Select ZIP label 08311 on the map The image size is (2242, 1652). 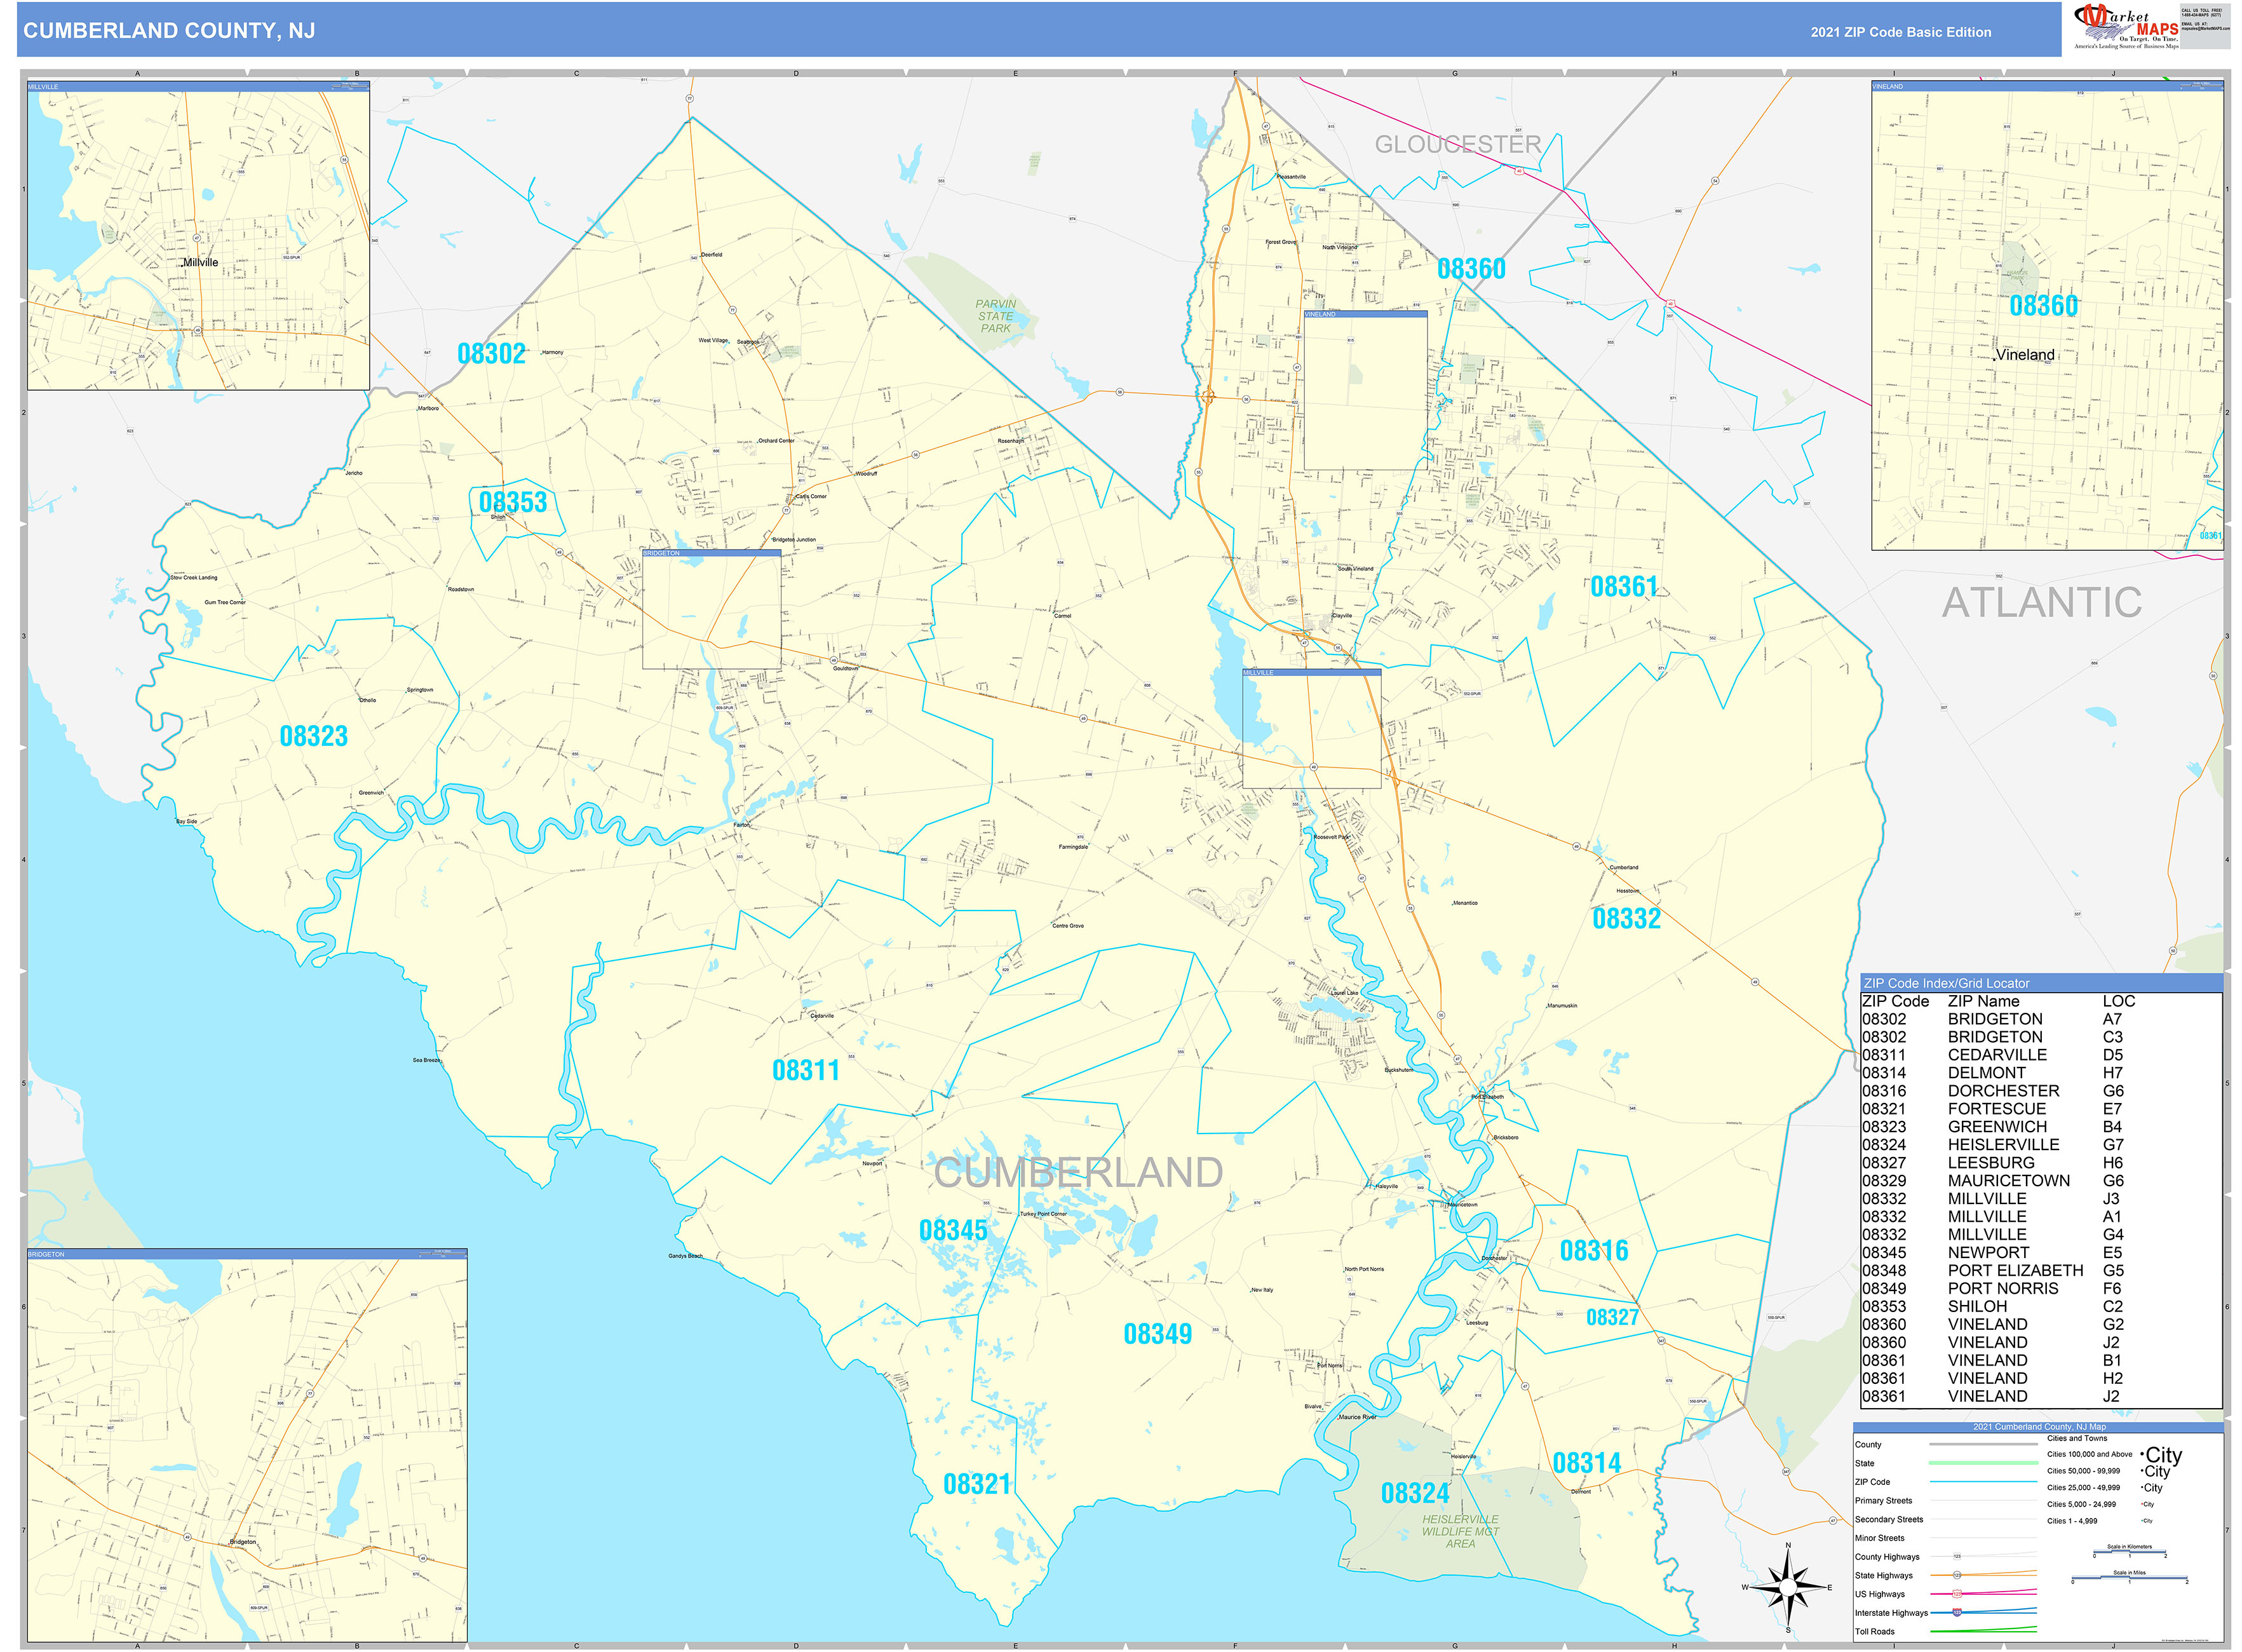click(806, 1071)
